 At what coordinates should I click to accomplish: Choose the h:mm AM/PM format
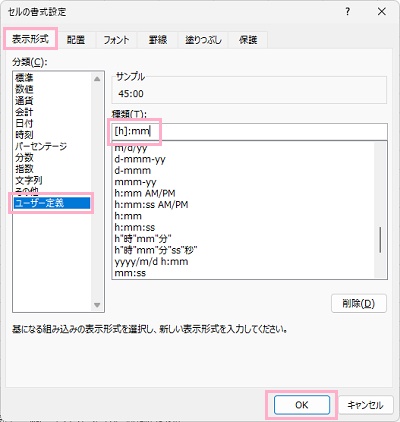[x=243, y=193]
